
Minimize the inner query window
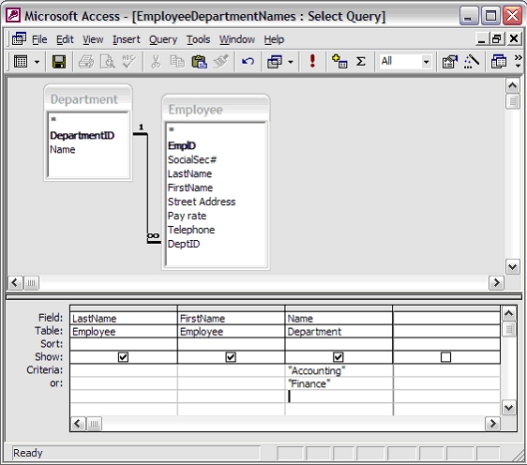tap(481, 39)
